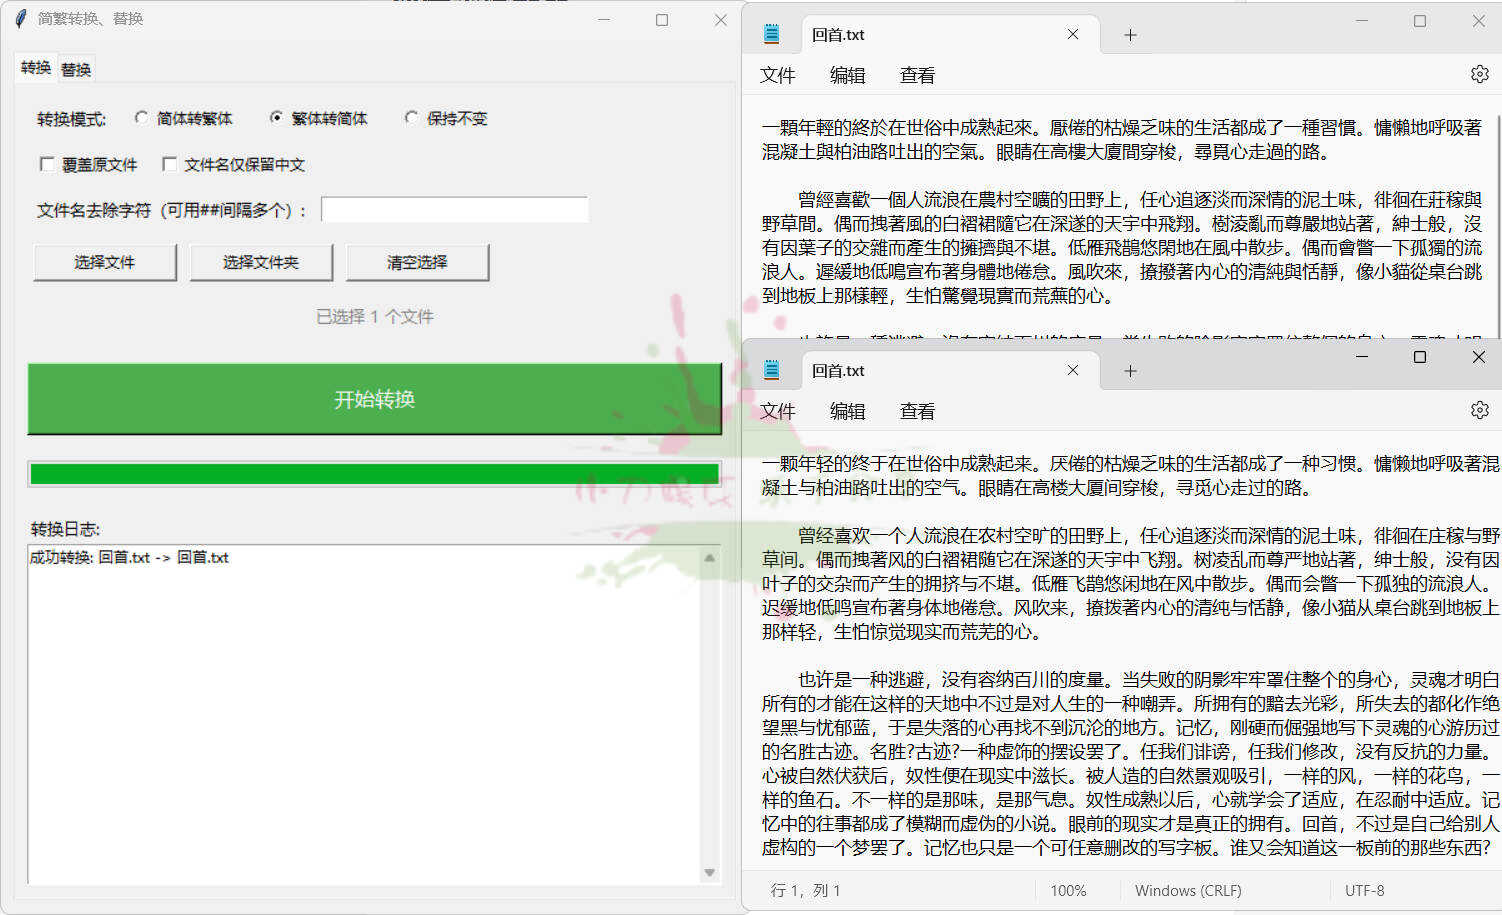This screenshot has width=1502, height=915.
Task: Open settings gear in top Notepad window
Action: click(1479, 73)
